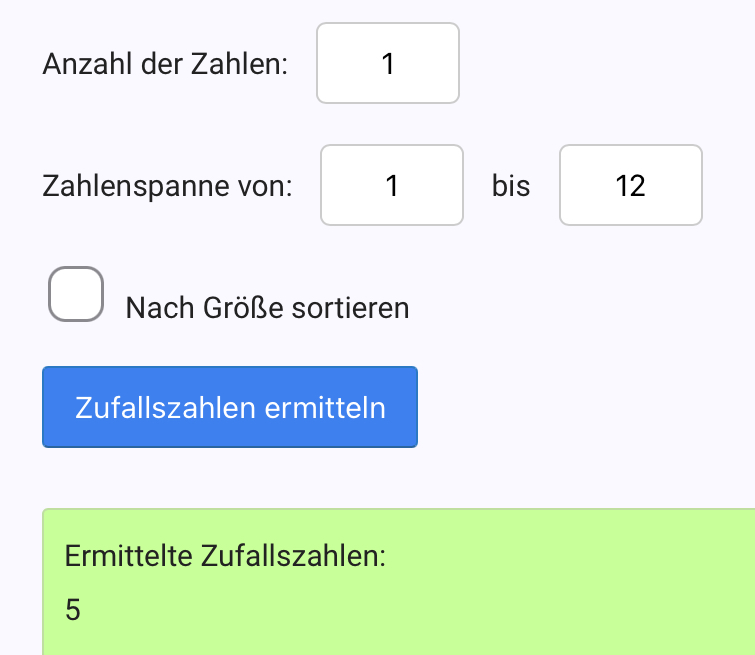The image size is (755, 655).
Task: Click the 'Anzahl der Zahlen' input field
Action: 388,64
